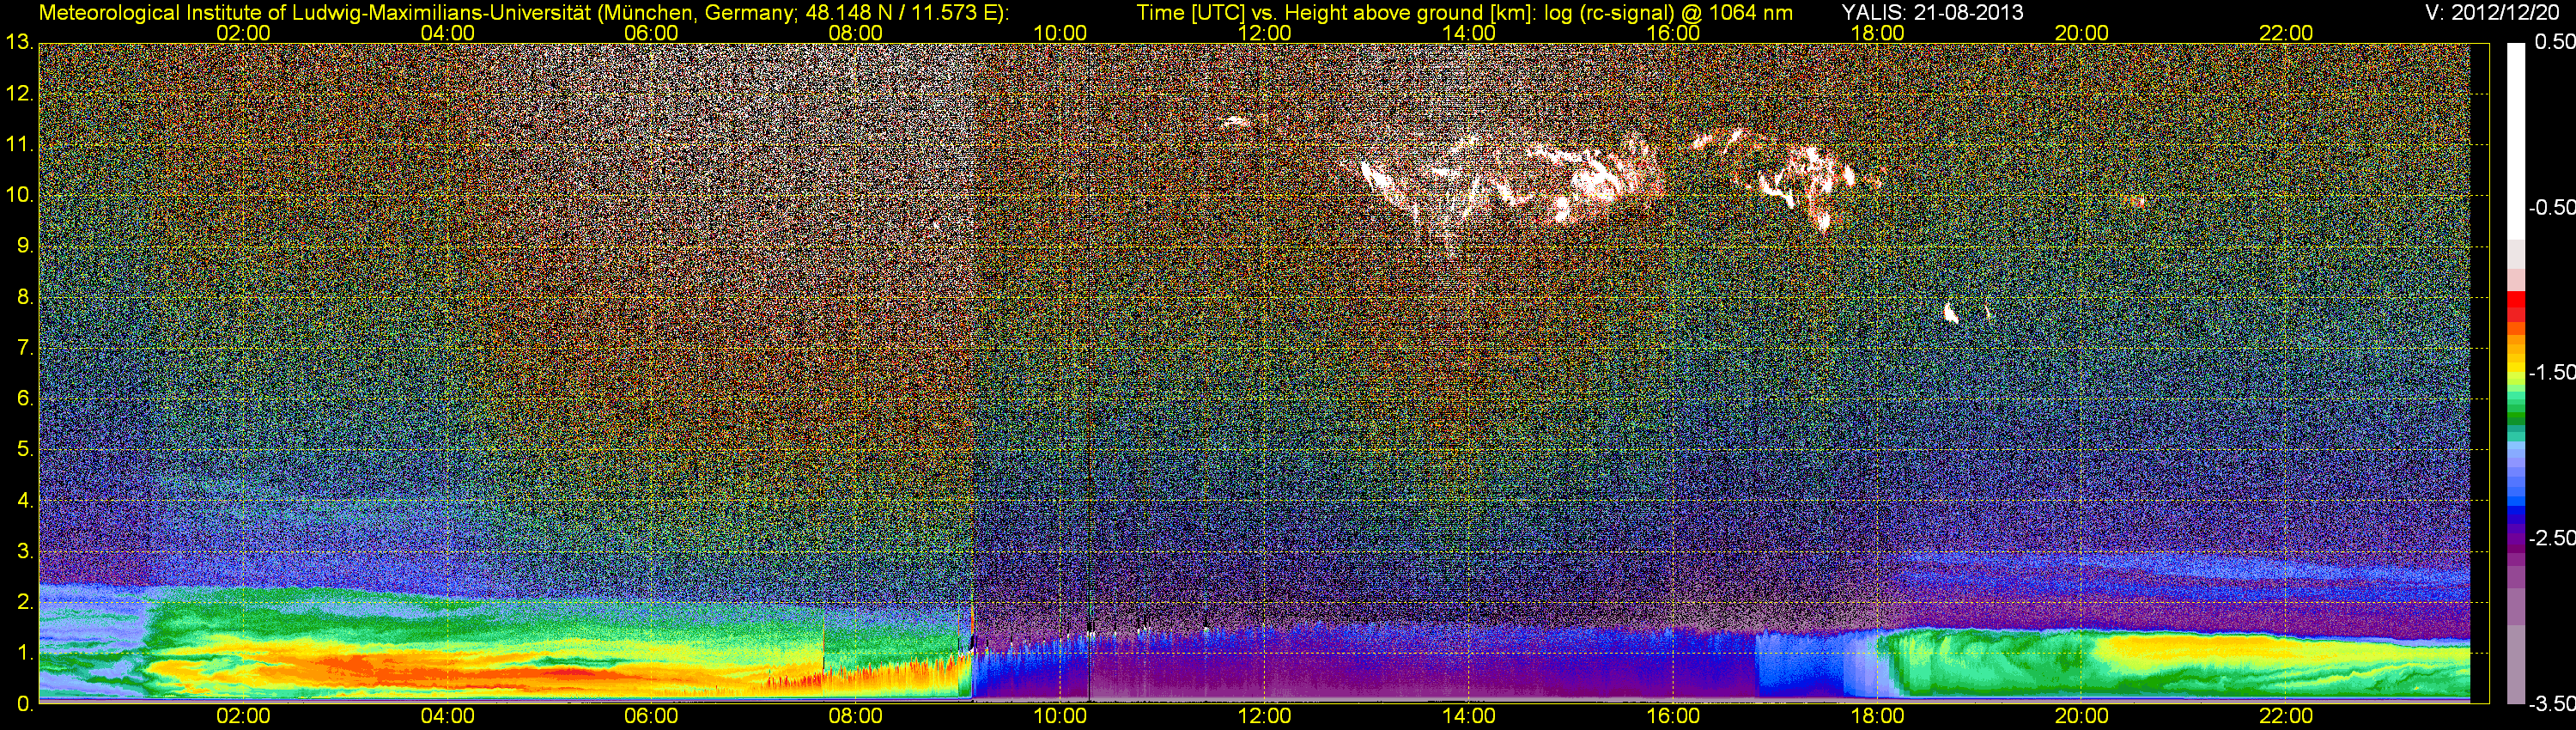Click the 4 km height axis label

coord(25,500)
